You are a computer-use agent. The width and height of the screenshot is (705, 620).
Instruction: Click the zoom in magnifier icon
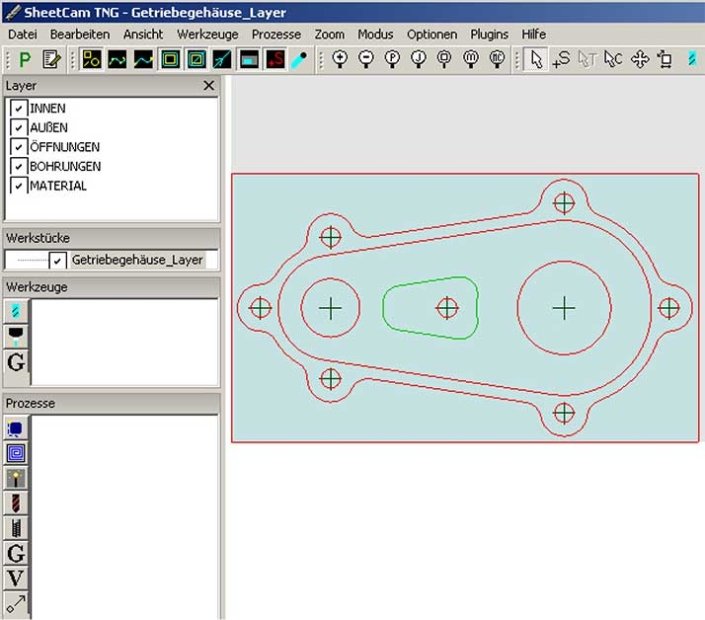341,60
